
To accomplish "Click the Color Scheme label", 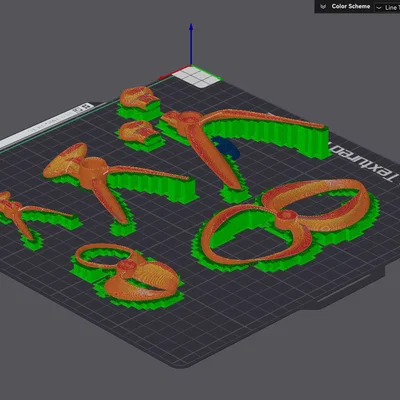I will [351, 6].
